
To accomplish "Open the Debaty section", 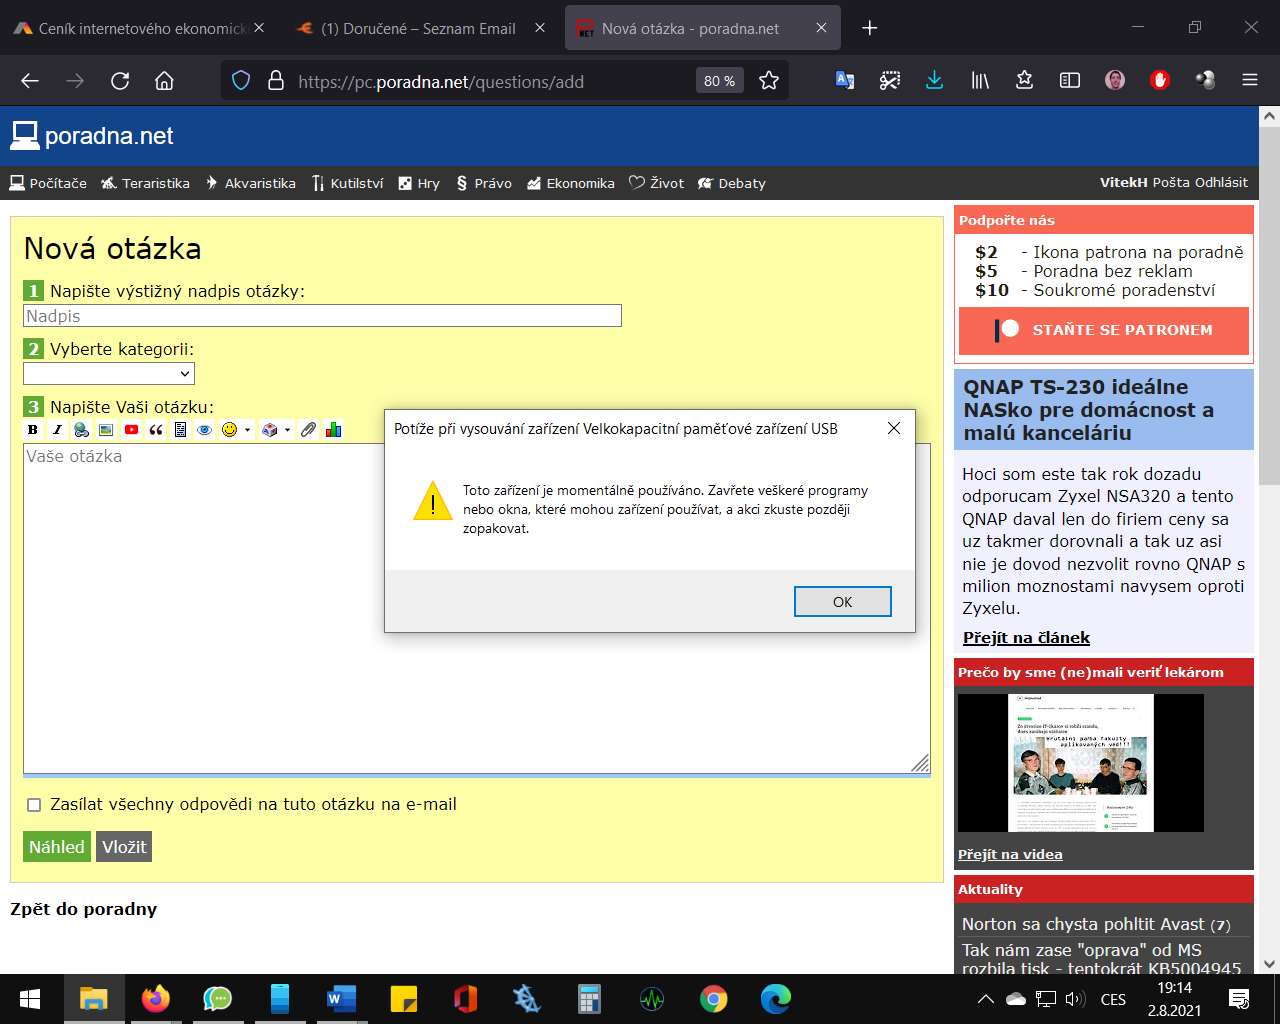I will tap(731, 183).
